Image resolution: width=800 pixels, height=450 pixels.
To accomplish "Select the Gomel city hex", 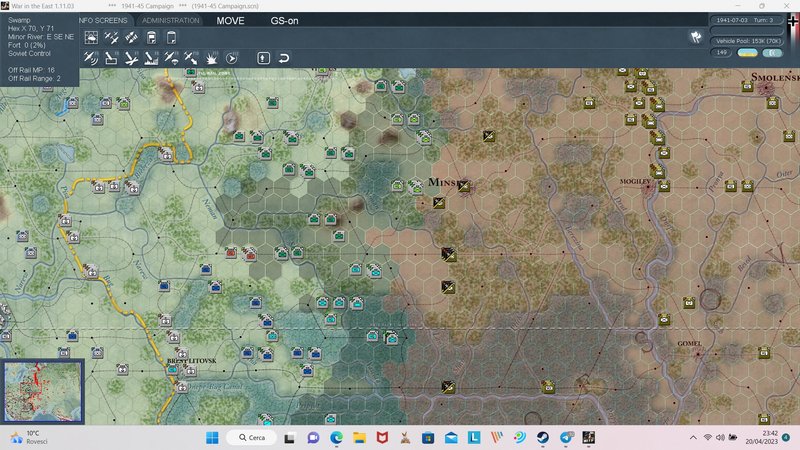I will point(698,354).
